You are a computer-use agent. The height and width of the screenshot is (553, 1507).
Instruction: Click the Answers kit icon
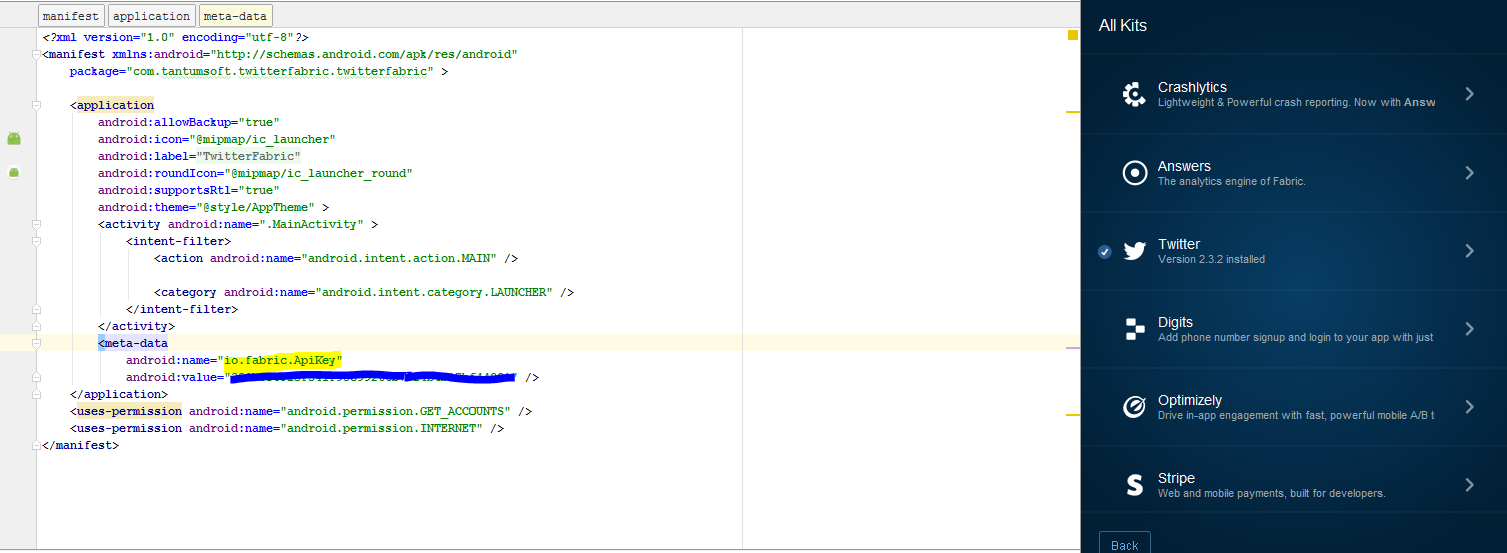[1134, 173]
